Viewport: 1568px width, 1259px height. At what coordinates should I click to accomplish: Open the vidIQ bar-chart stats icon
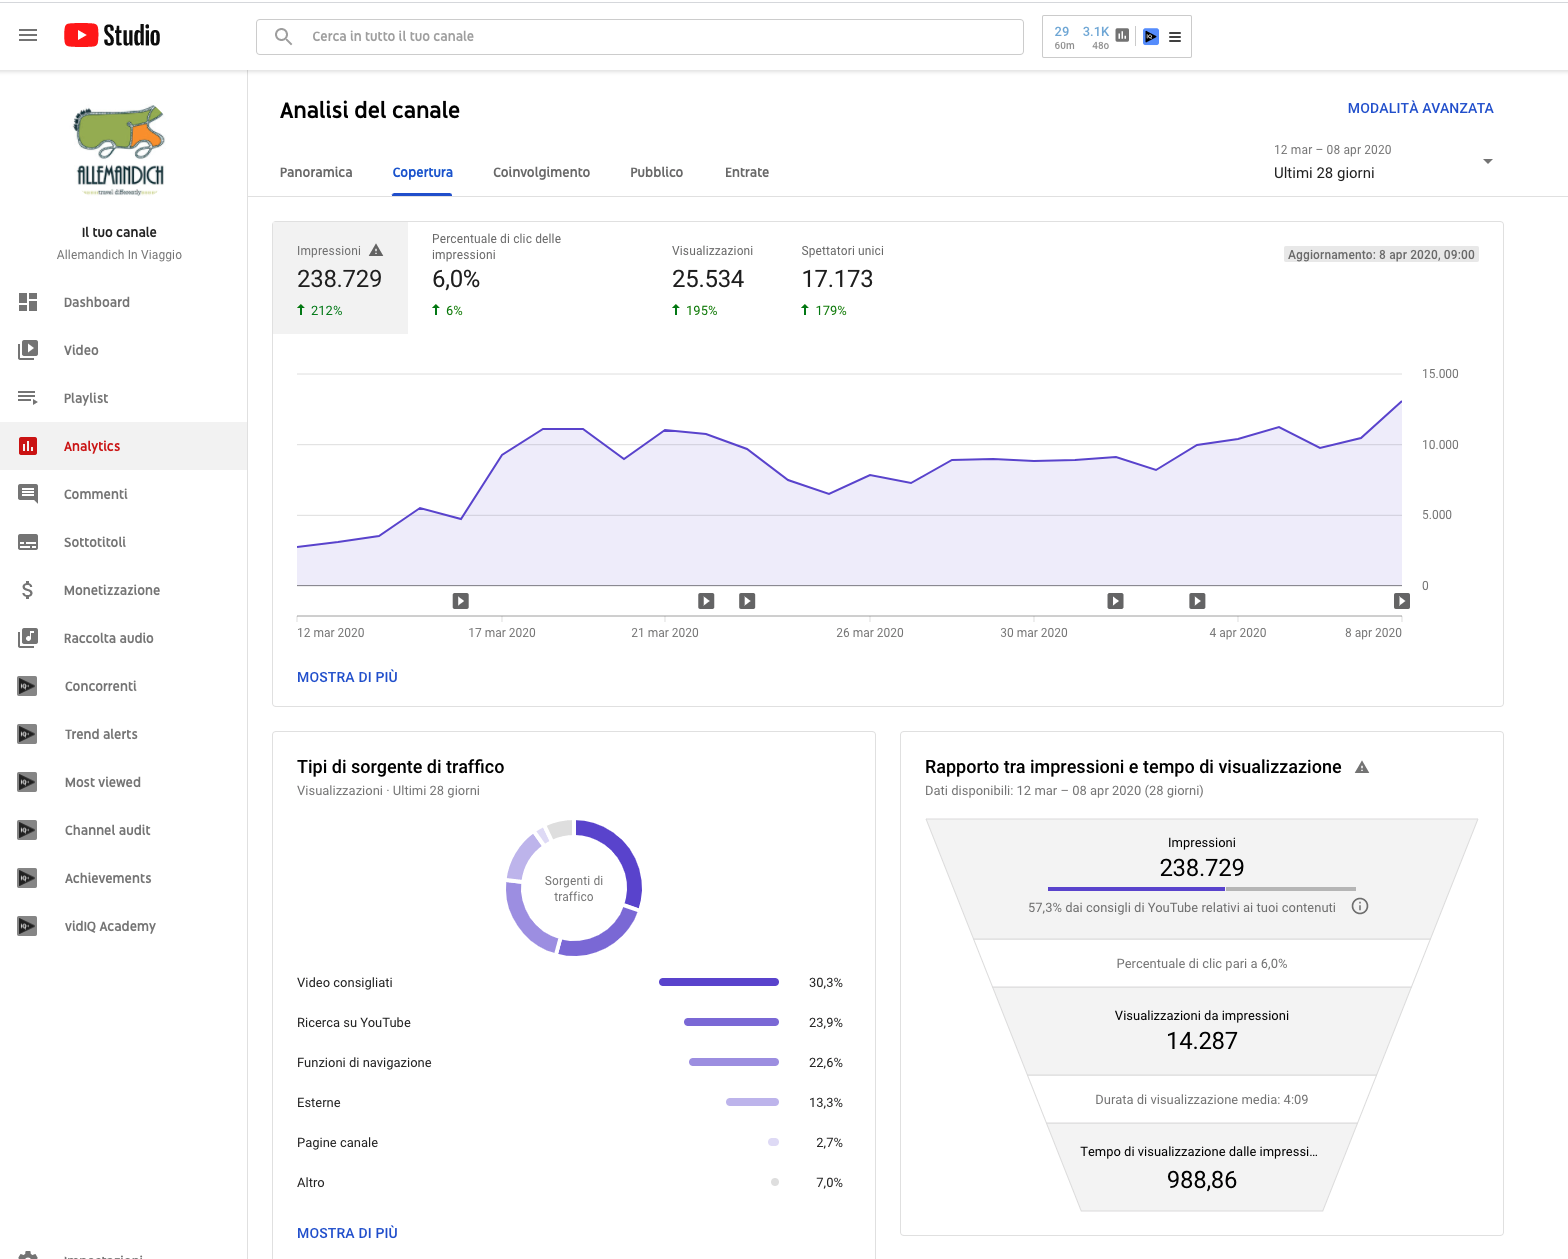tap(1122, 36)
